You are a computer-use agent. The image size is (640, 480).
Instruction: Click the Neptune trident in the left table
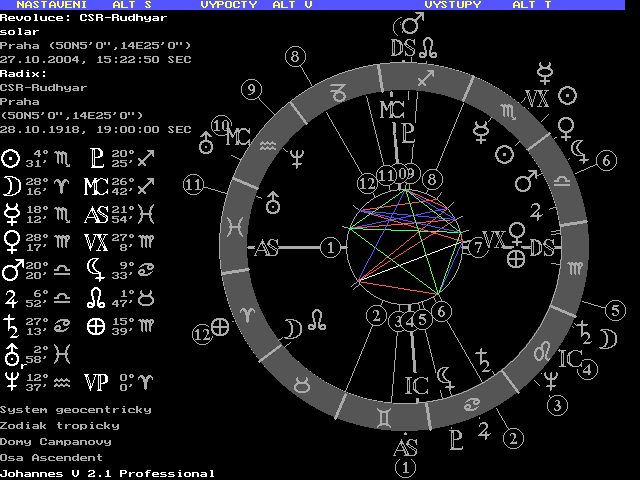(x=10, y=381)
